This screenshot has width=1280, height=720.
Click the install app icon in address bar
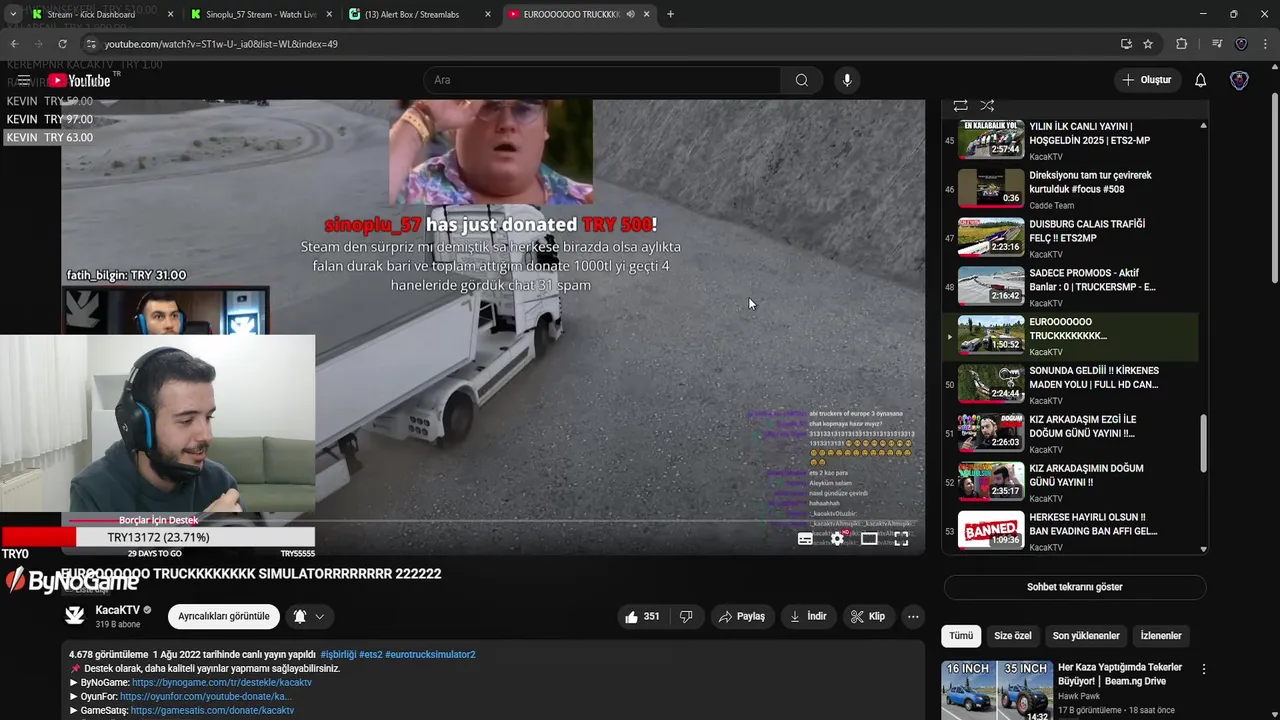1126,44
